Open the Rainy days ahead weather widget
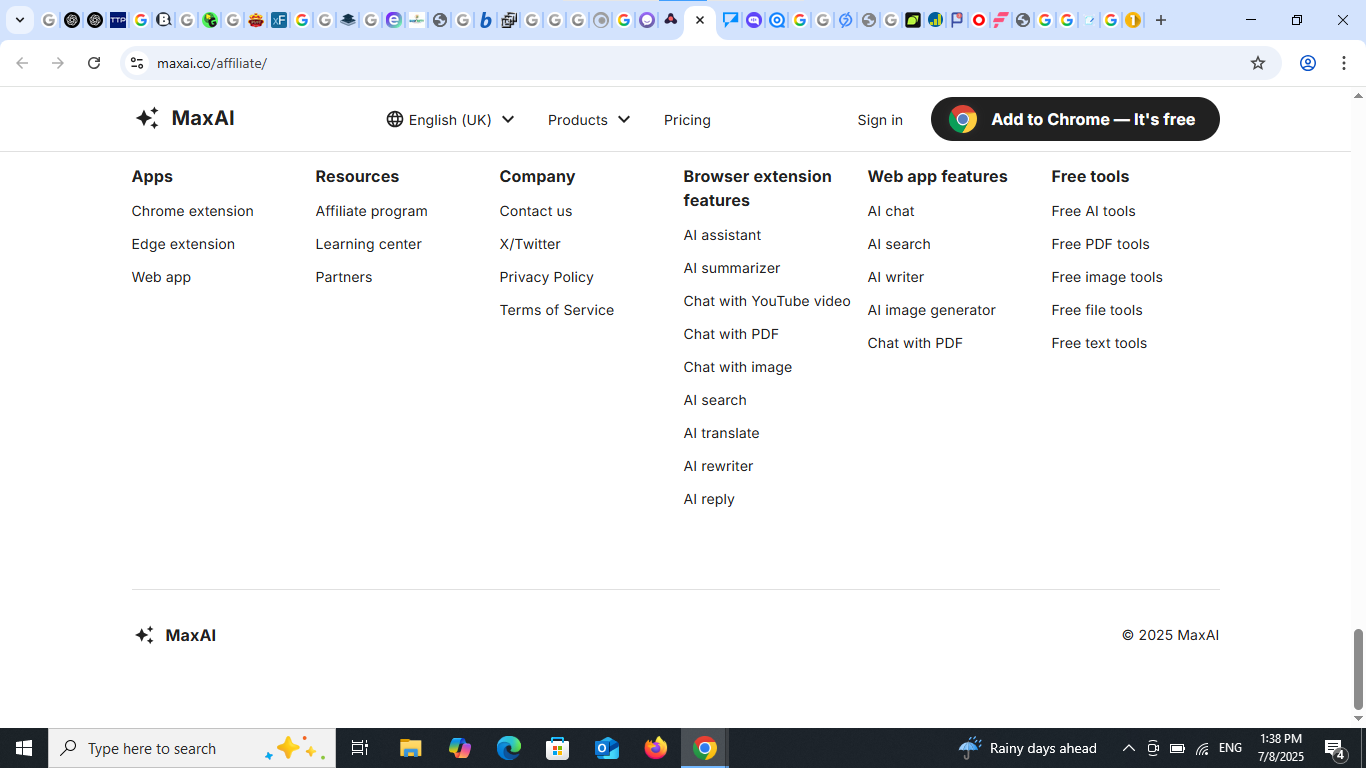 [x=1027, y=748]
